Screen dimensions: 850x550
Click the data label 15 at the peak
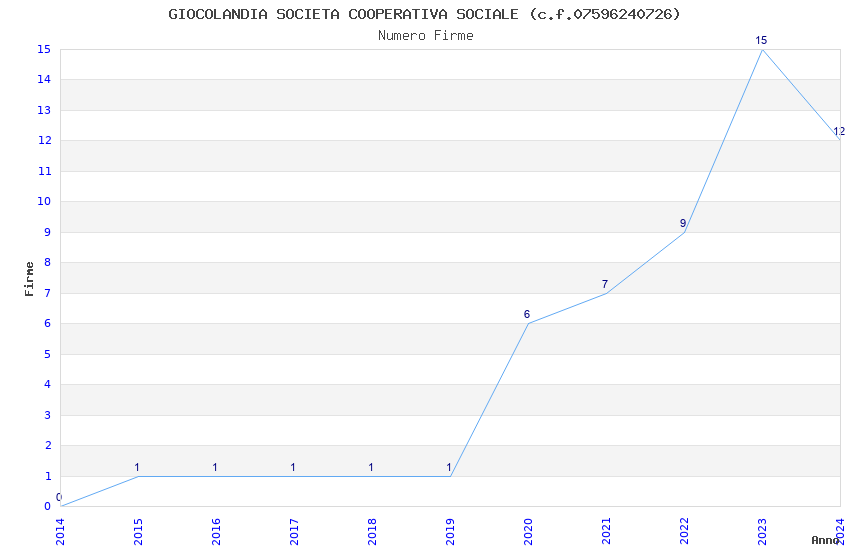tap(761, 40)
